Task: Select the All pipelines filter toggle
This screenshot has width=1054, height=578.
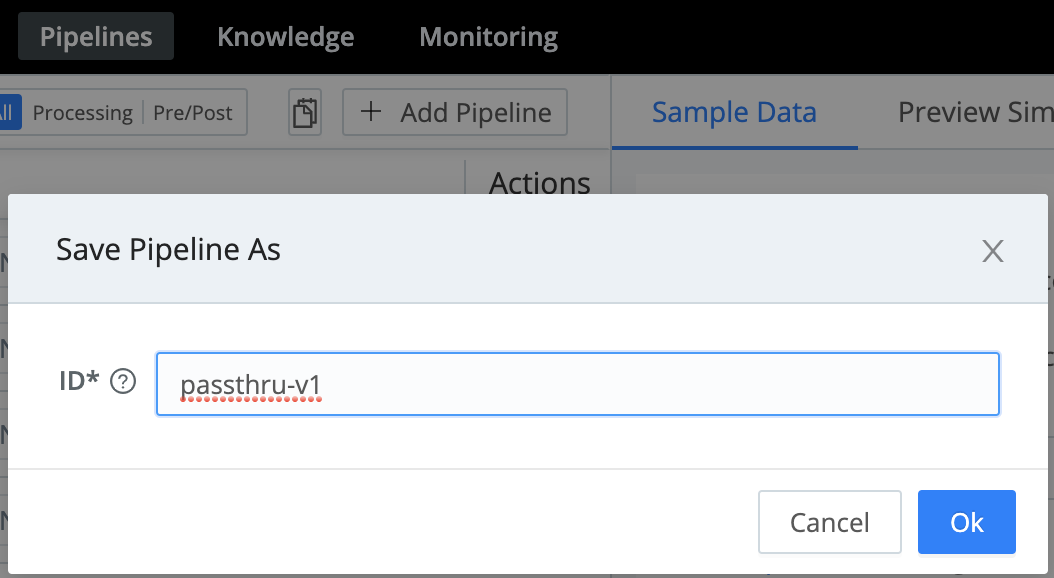Action: 6,113
